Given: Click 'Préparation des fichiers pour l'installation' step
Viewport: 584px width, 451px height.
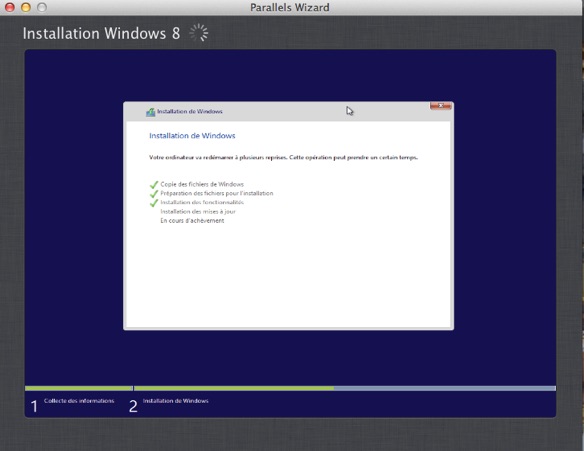Looking at the screenshot, I should pyautogui.click(x=217, y=193).
